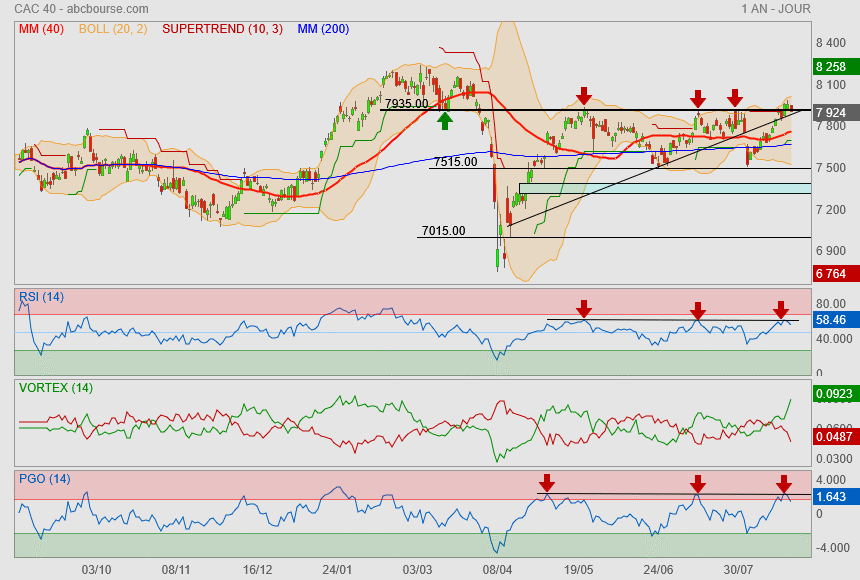The height and width of the screenshot is (580, 860).
Task: Click the green 8 258 price tag
Action: pyautogui.click(x=831, y=67)
